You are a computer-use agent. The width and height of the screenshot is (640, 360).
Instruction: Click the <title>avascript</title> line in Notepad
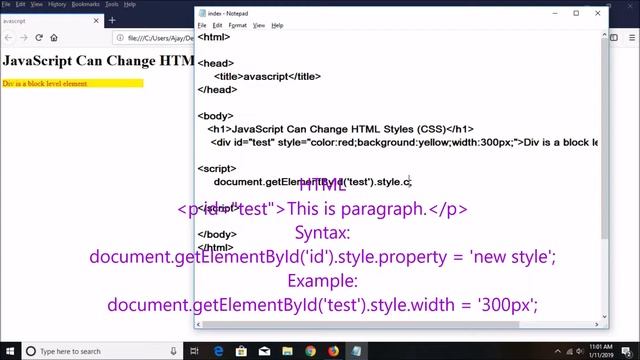(267, 76)
